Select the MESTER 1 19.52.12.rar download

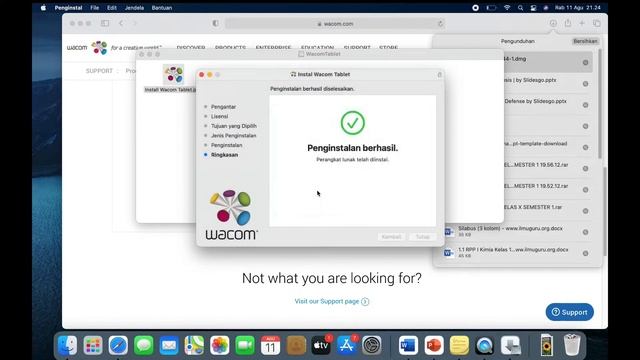pyautogui.click(x=549, y=189)
